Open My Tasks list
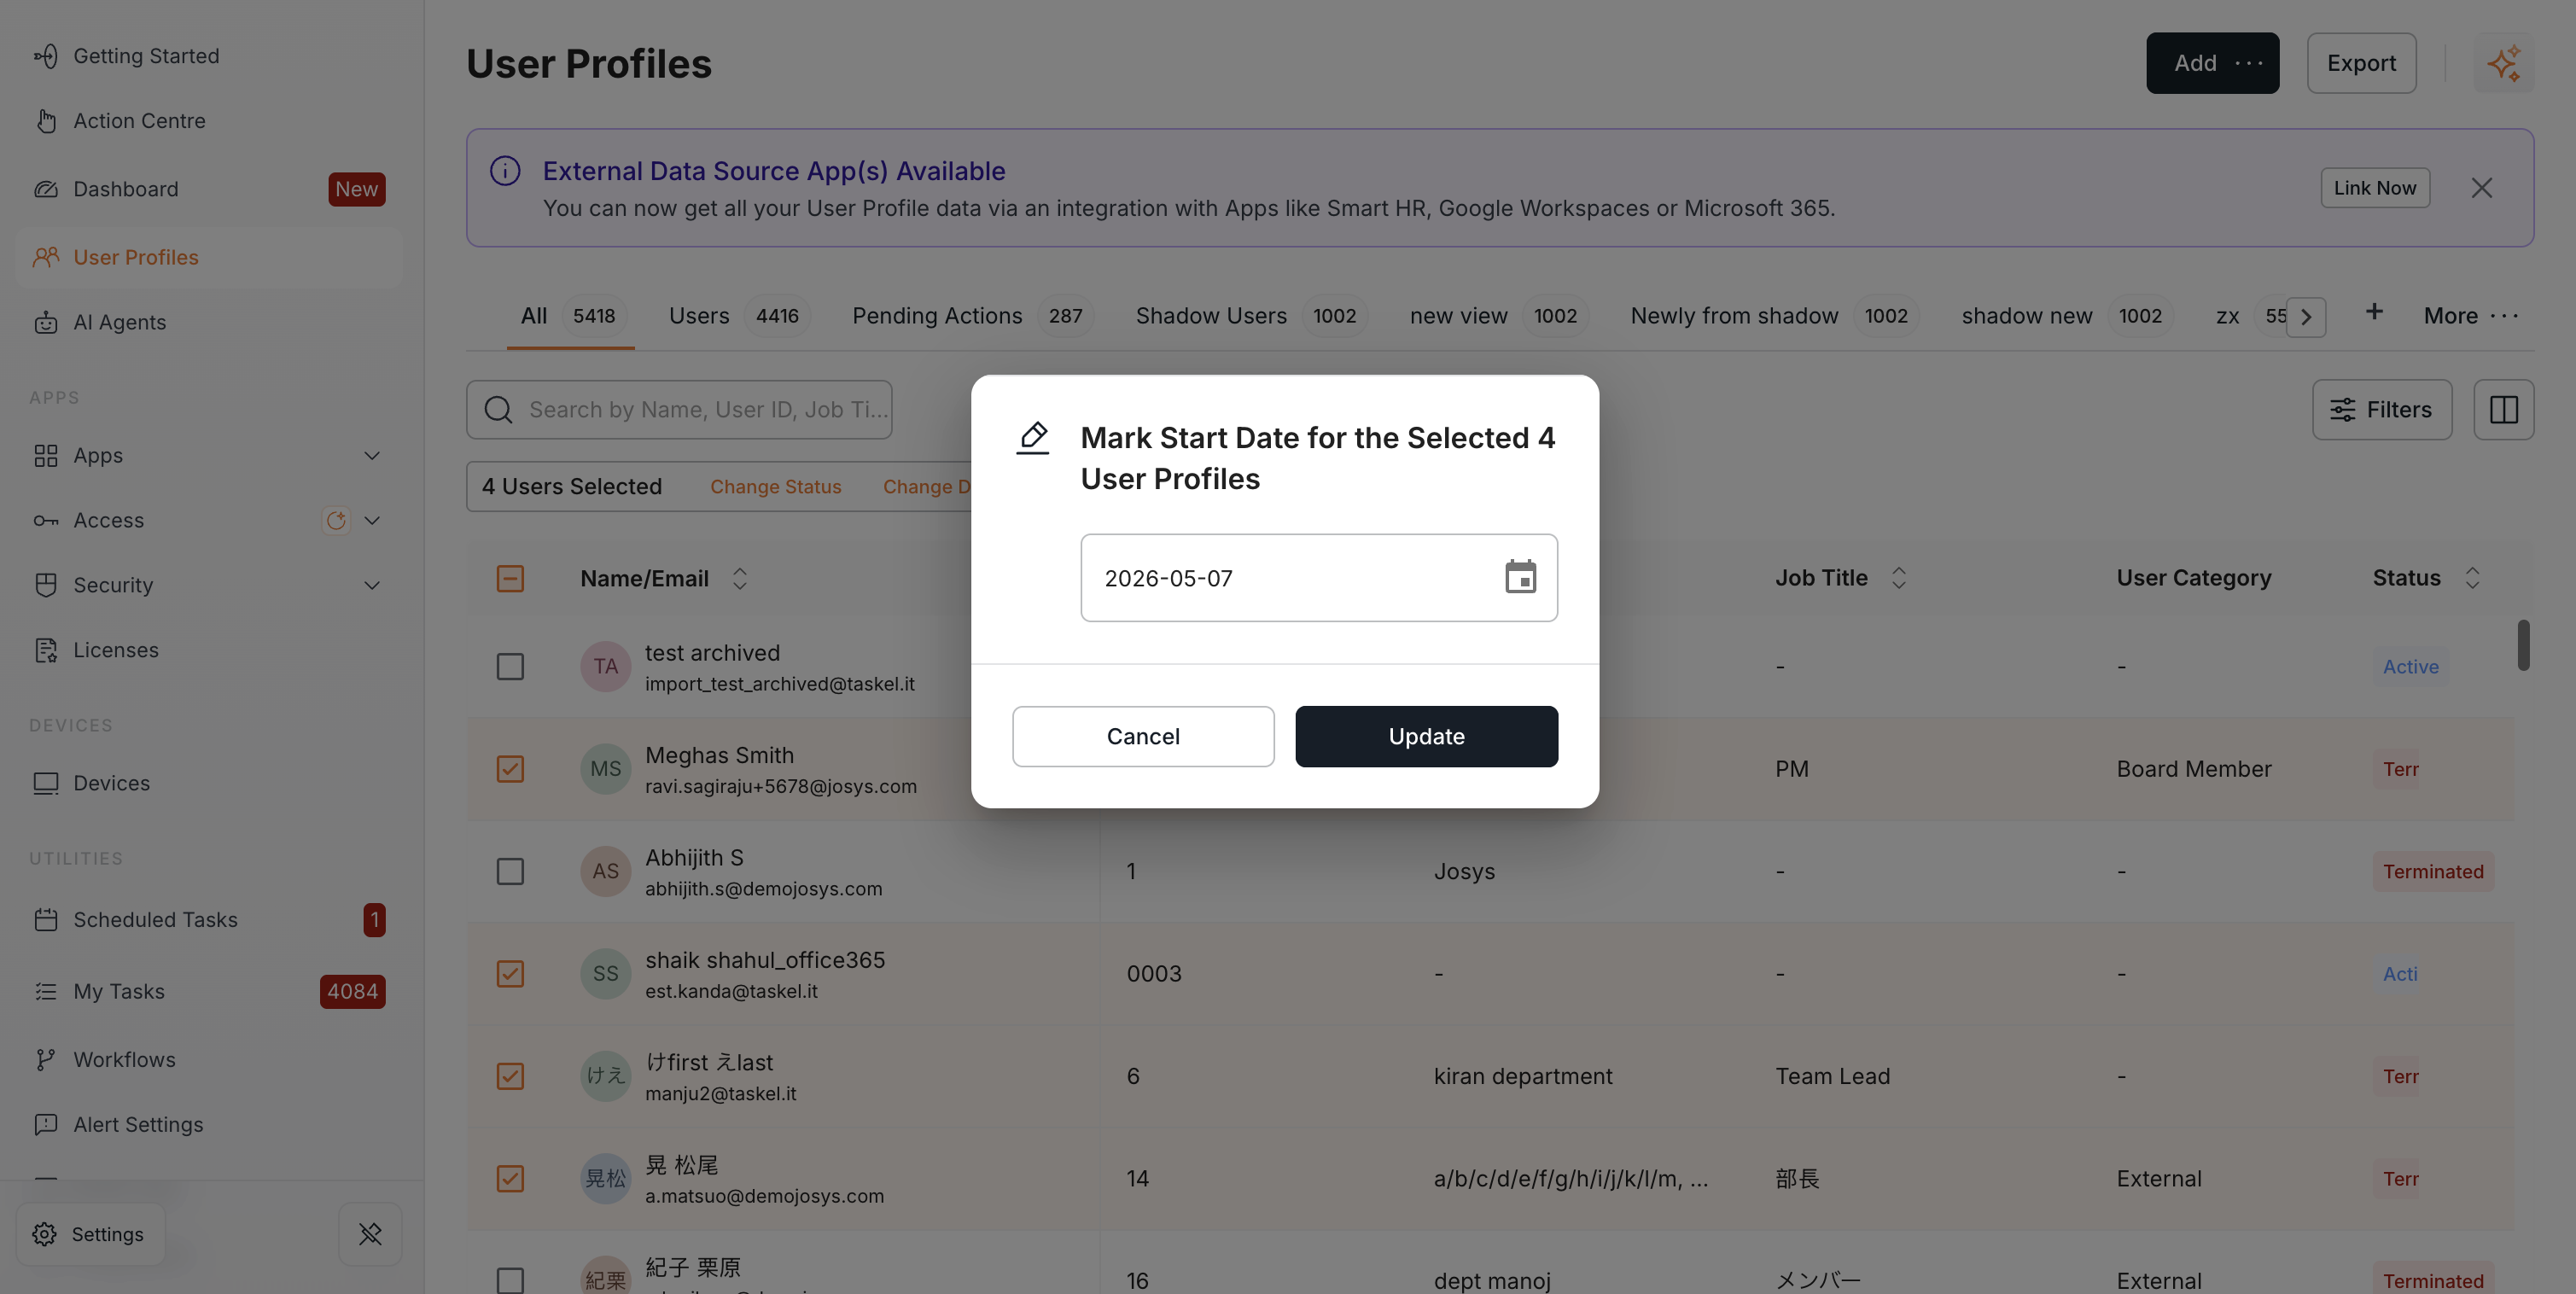 pos(119,991)
